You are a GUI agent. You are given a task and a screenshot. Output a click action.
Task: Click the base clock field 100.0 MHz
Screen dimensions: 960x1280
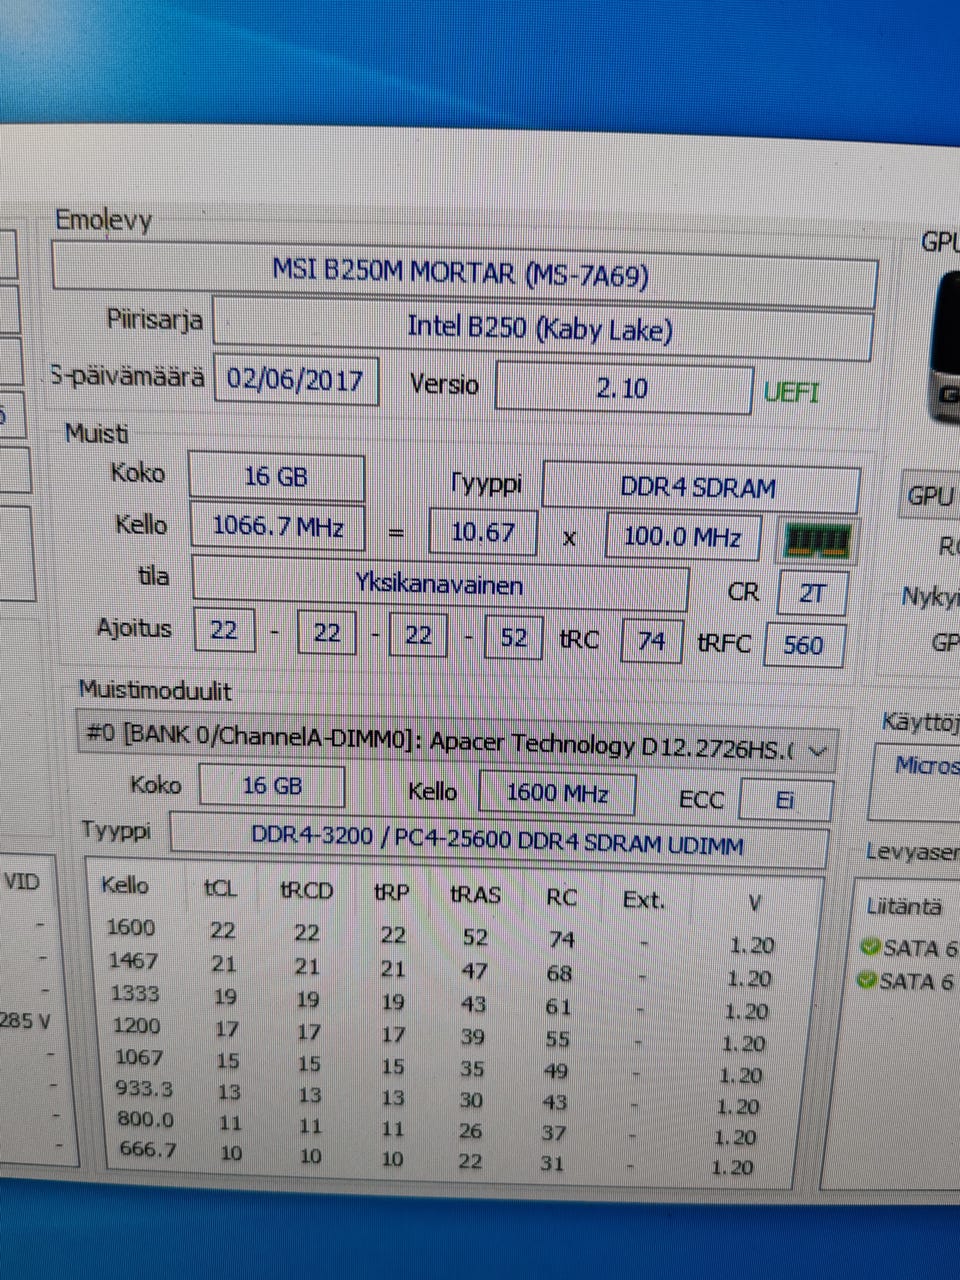pyautogui.click(x=683, y=538)
